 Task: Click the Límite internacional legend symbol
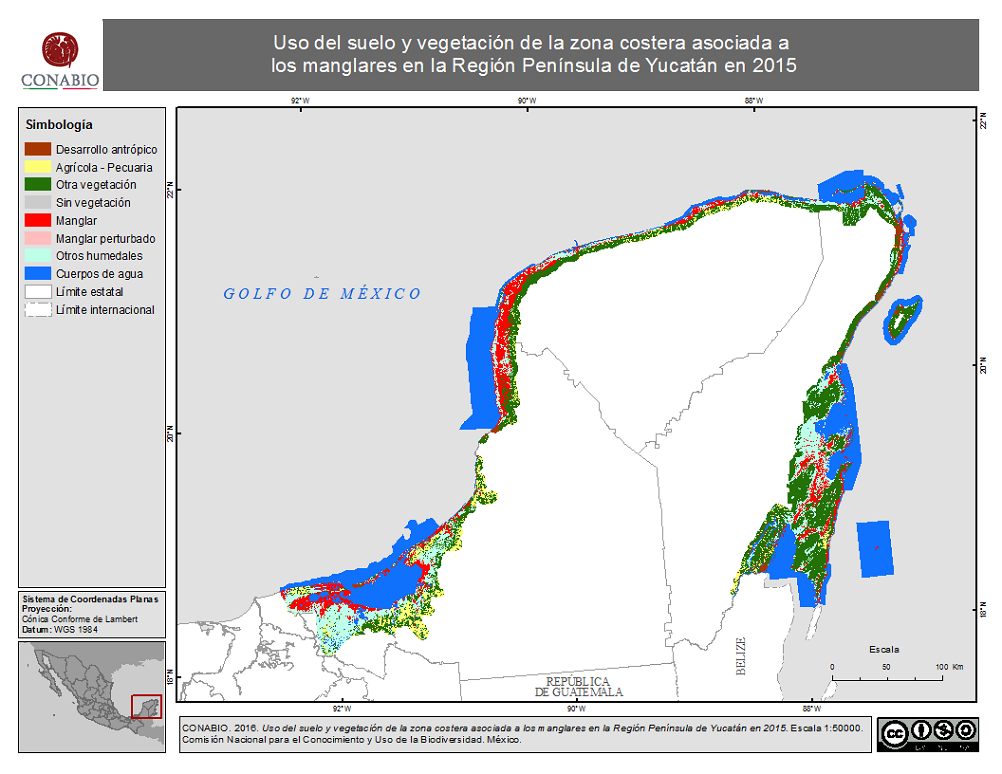(38, 310)
